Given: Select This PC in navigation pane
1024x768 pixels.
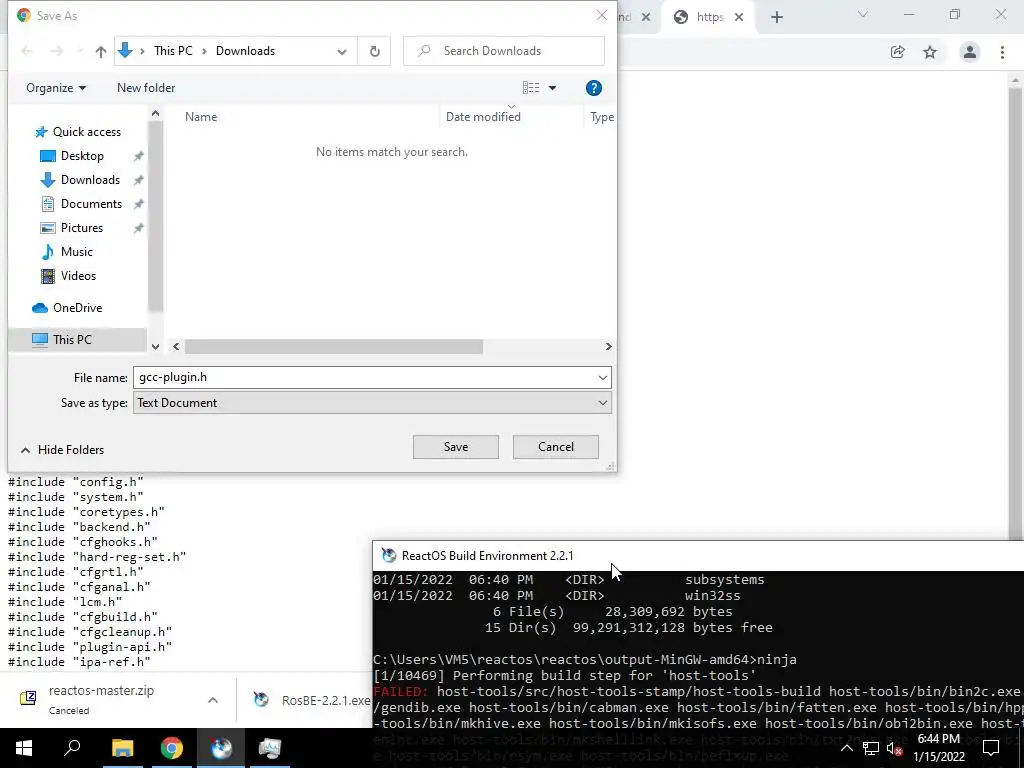Looking at the screenshot, I should tap(72, 340).
